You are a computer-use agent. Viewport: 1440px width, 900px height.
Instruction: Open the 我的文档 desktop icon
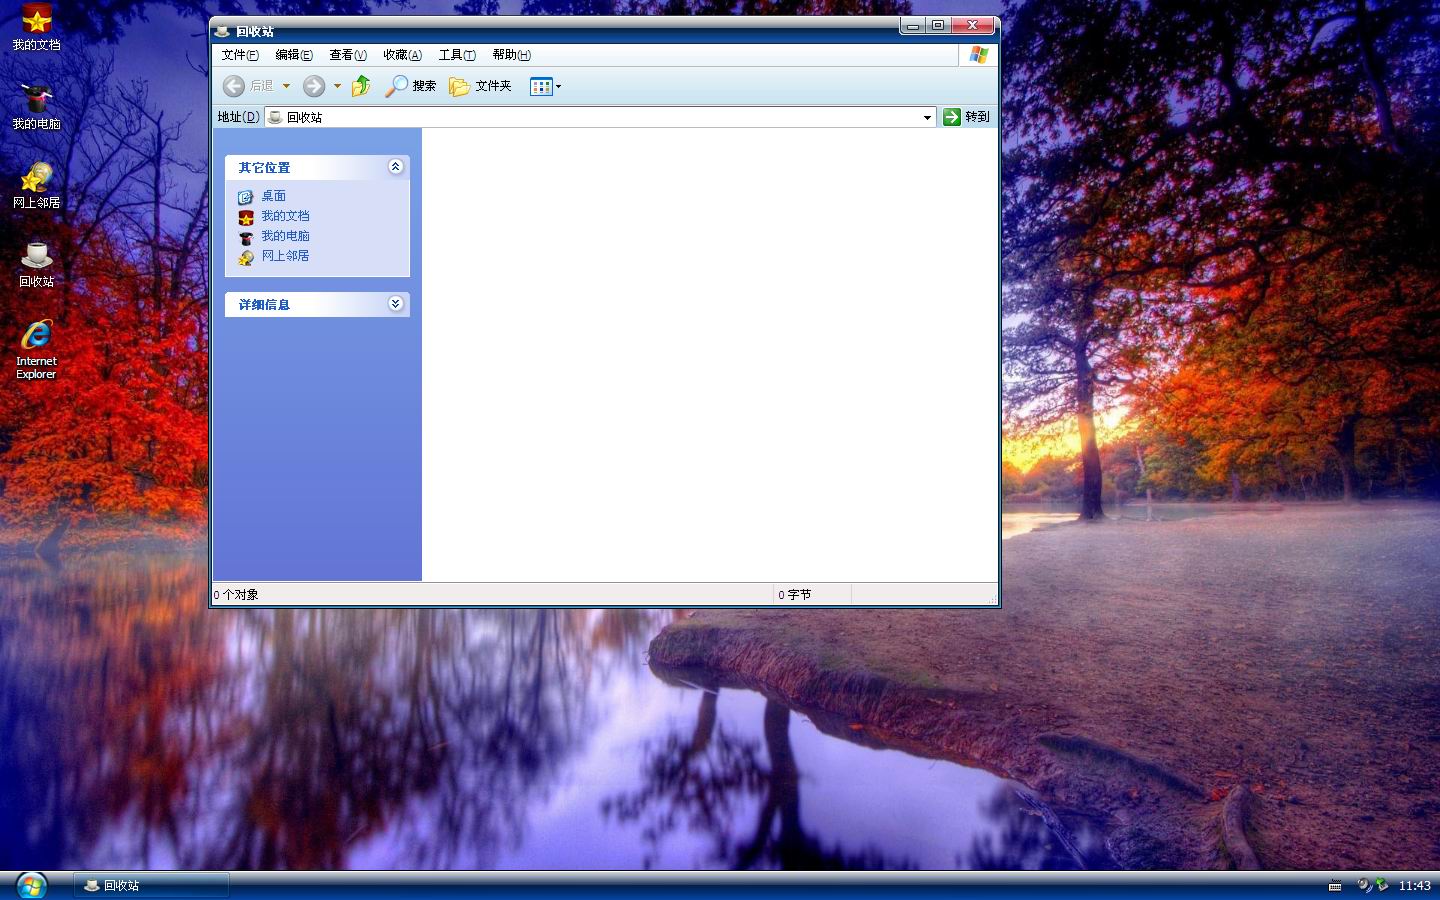click(36, 27)
